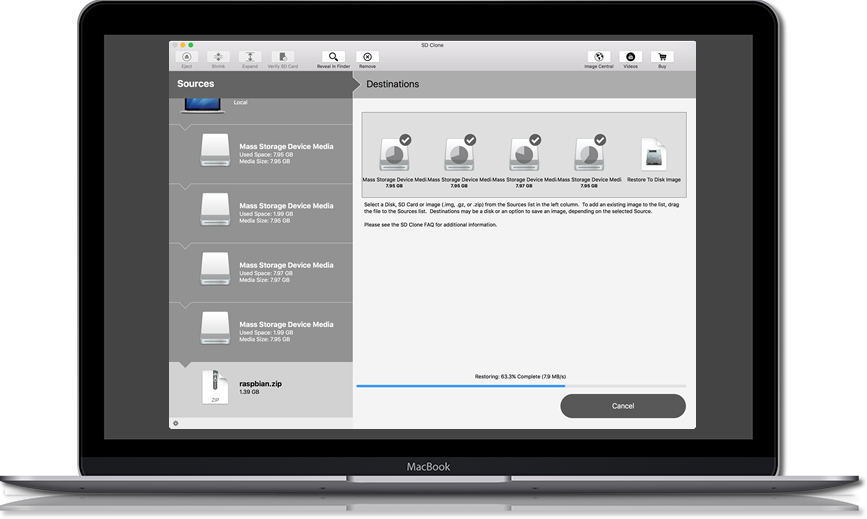
Task: Open the Videos toolbar icon
Action: [630, 58]
